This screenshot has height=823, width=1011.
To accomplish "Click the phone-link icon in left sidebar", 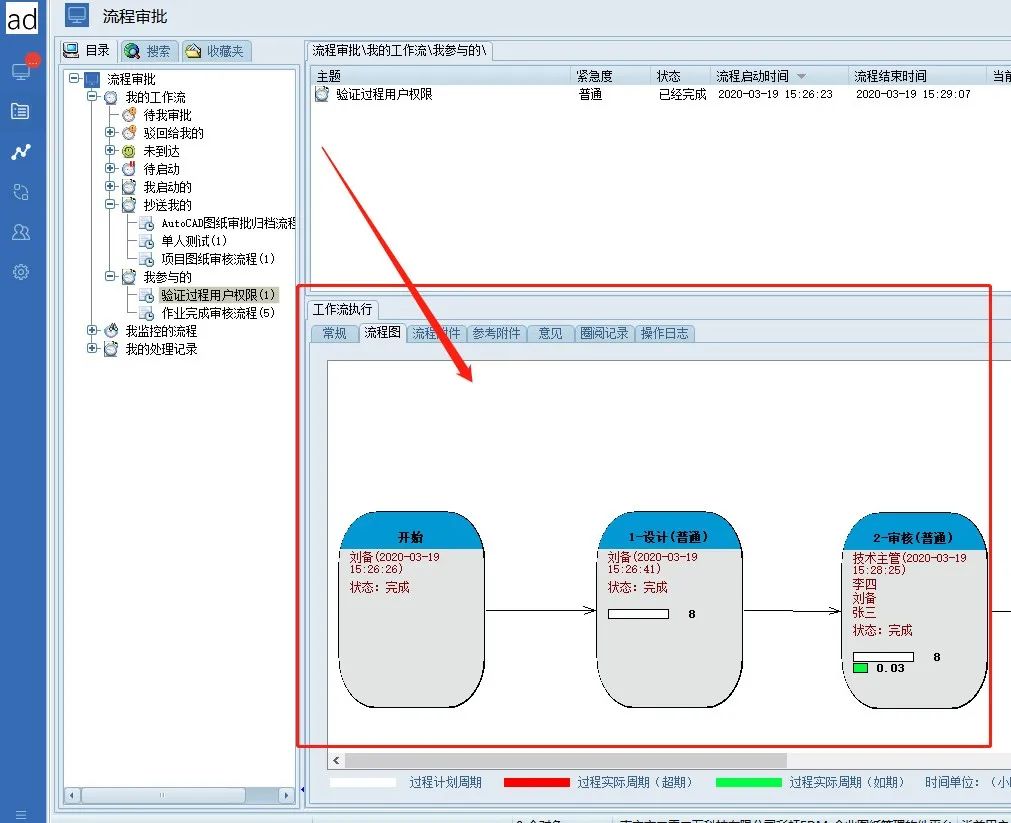I will pyautogui.click(x=21, y=192).
